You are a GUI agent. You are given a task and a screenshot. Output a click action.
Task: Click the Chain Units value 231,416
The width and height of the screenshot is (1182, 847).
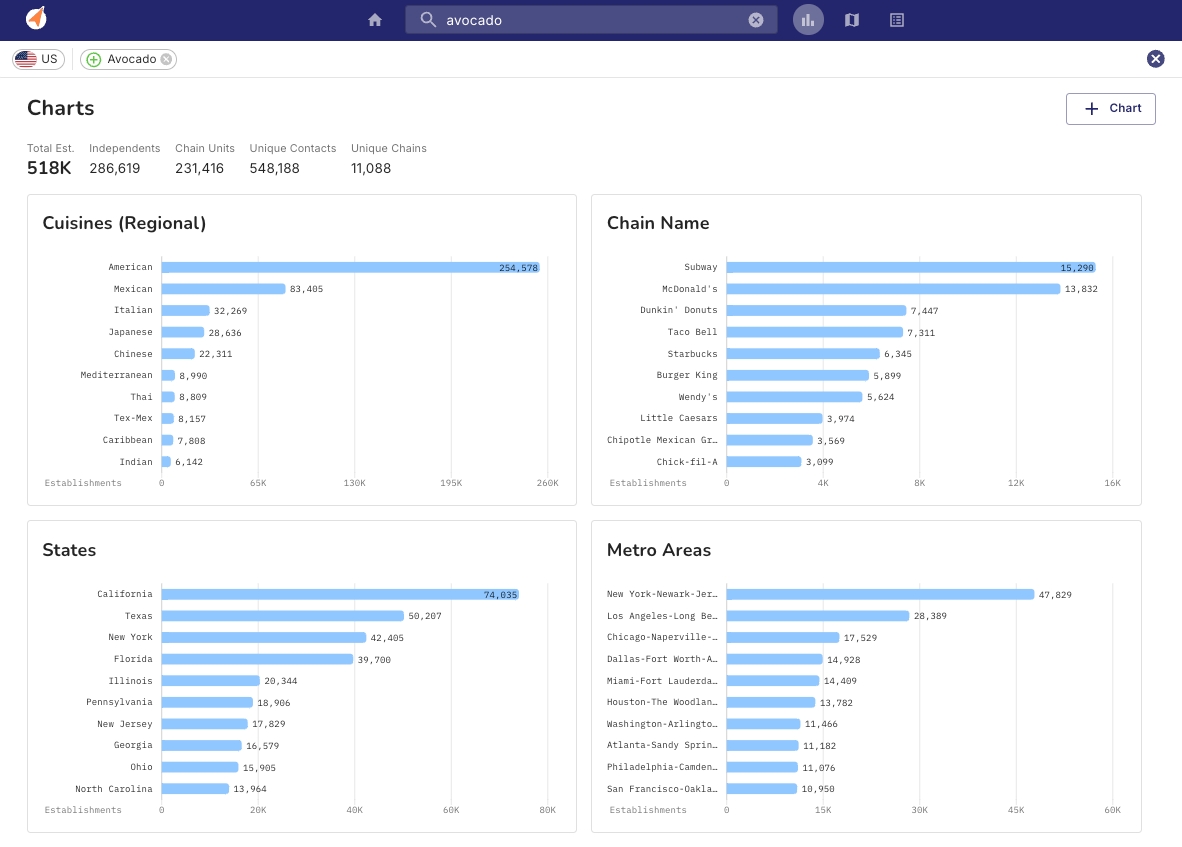click(200, 168)
